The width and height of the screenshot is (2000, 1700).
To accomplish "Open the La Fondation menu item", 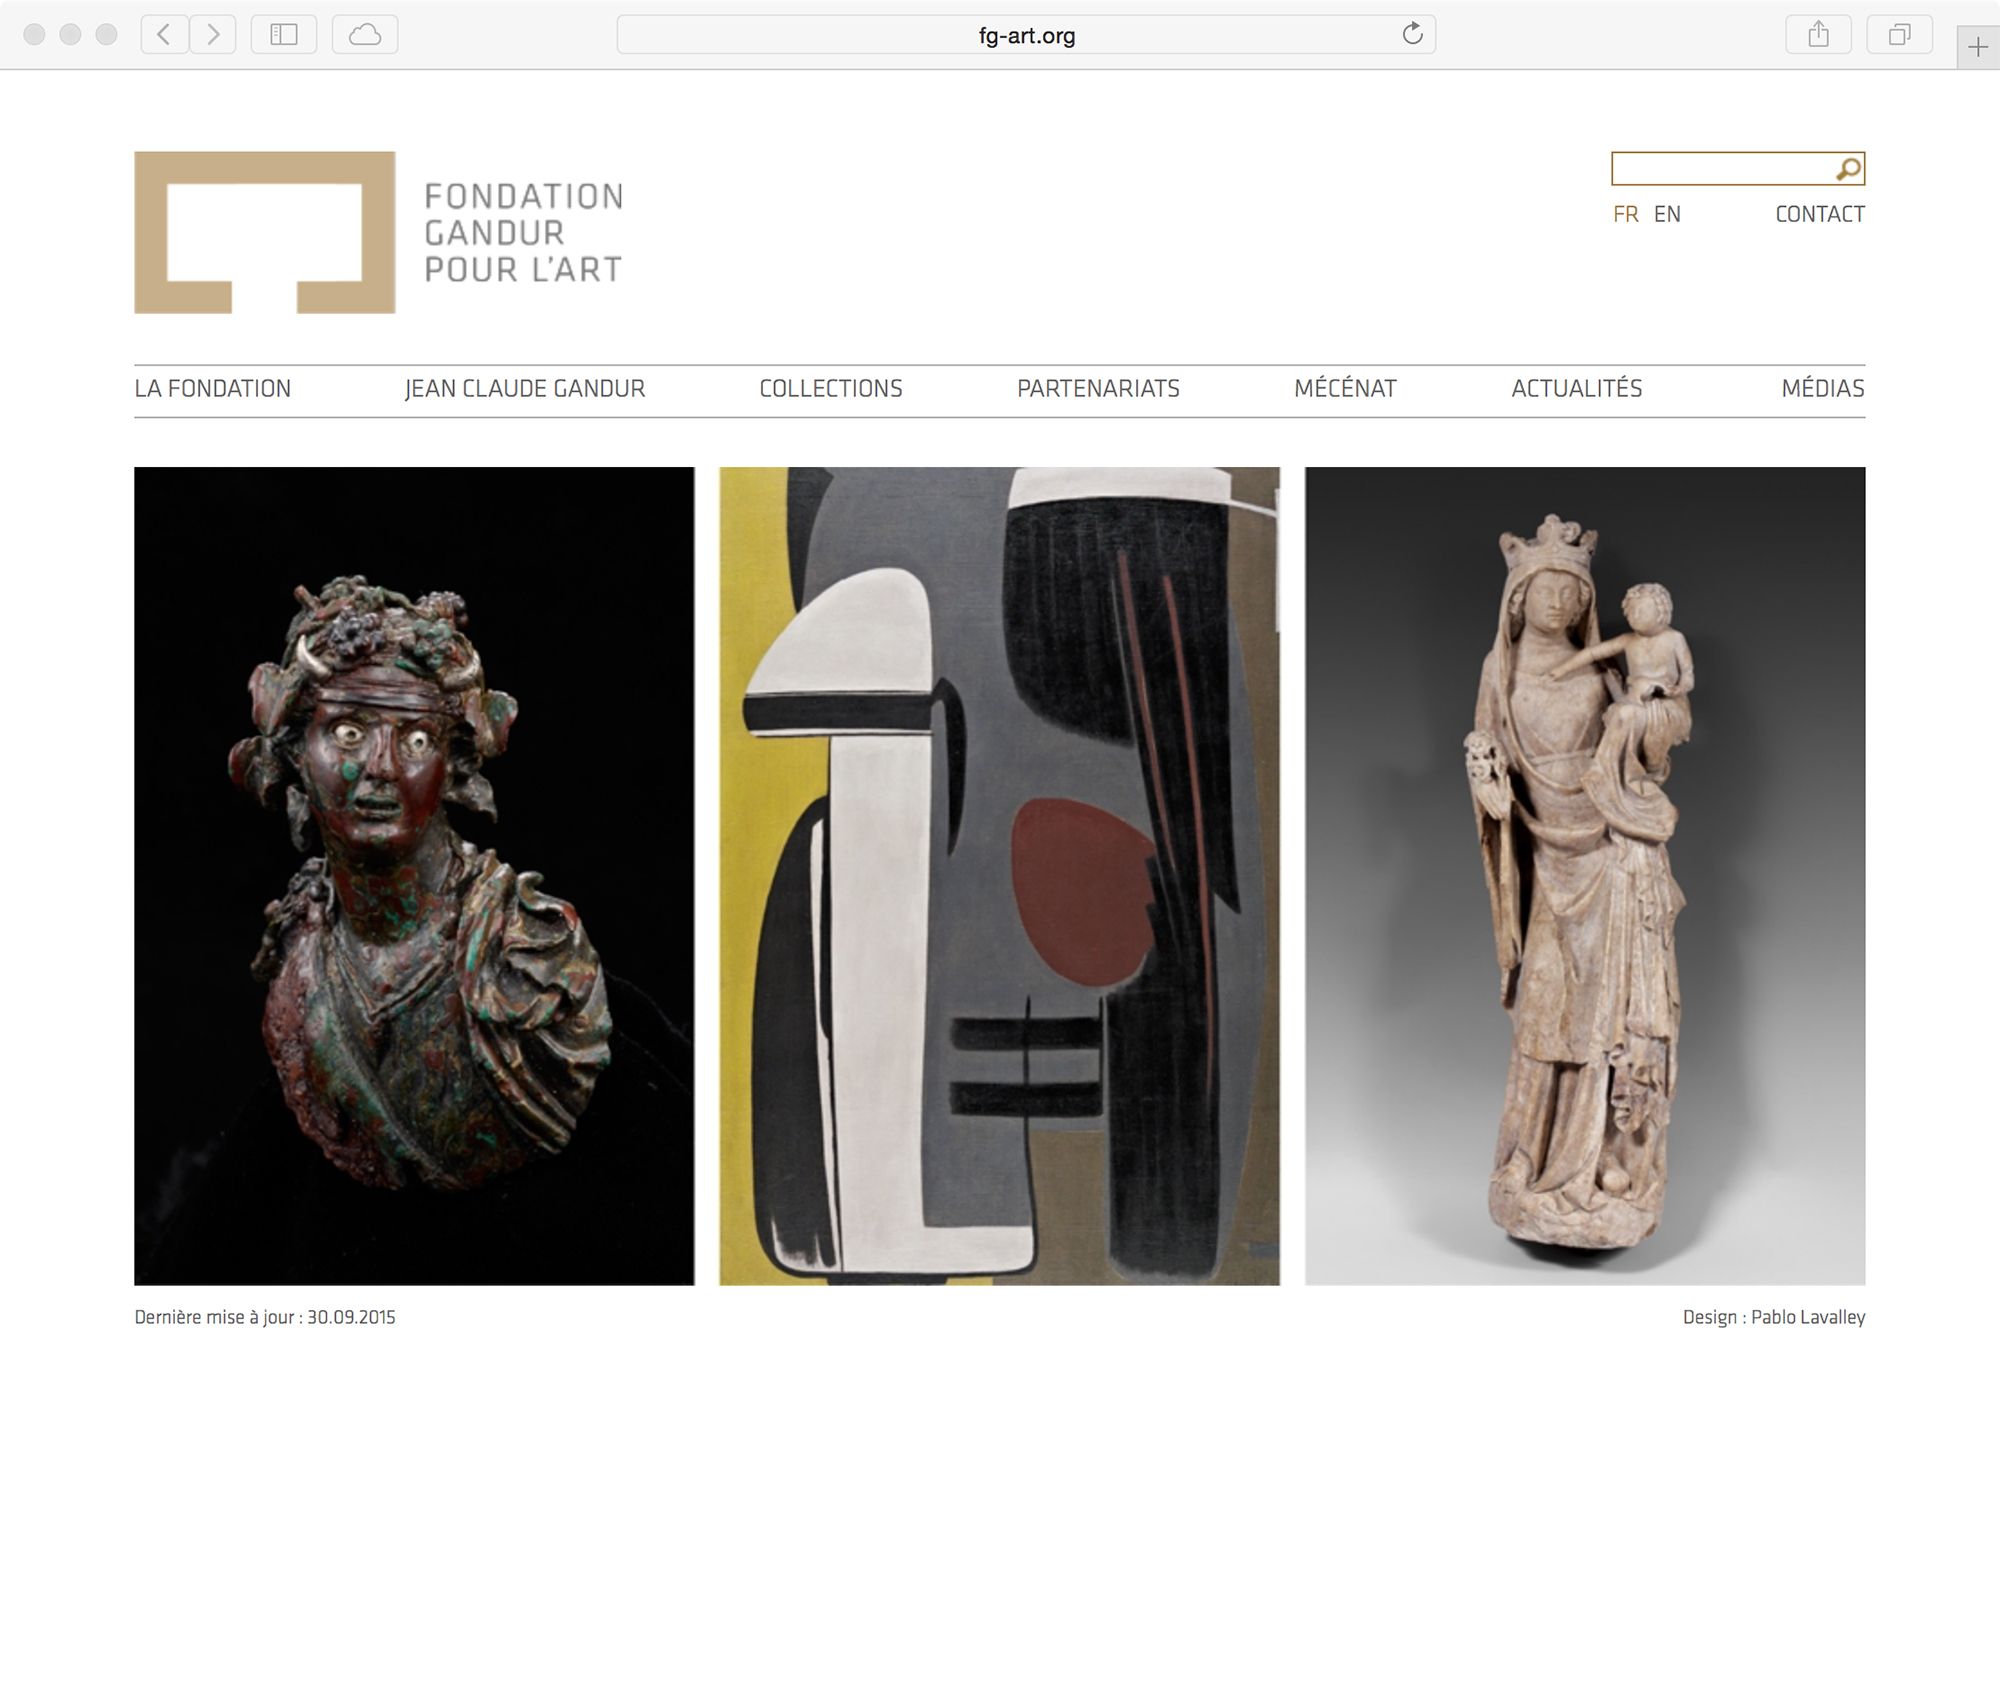I will pyautogui.click(x=213, y=389).
